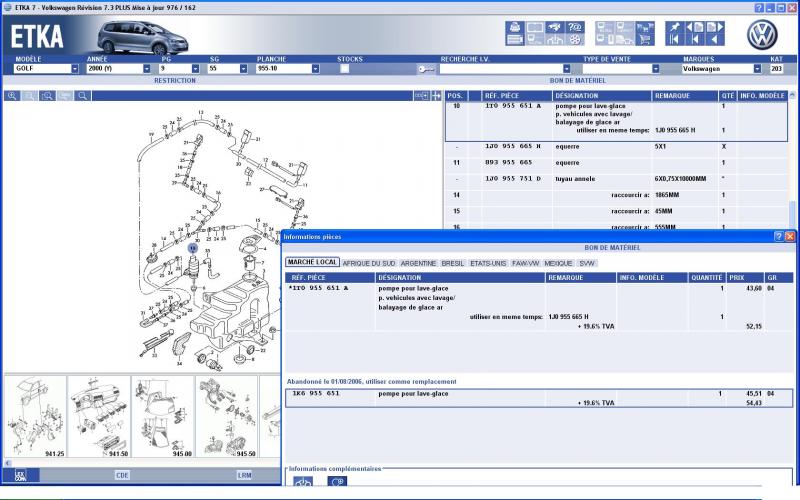Screen dimensions: 800x500
Task: Switch to the MEXIQUE tab
Action: pyautogui.click(x=558, y=263)
